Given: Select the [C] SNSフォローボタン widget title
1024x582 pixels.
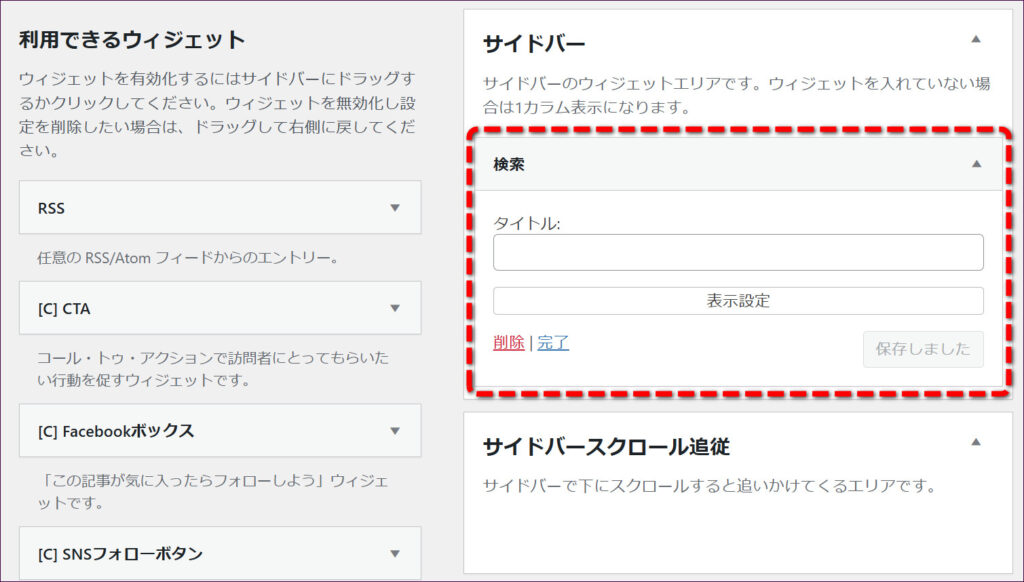Looking at the screenshot, I should tap(120, 553).
